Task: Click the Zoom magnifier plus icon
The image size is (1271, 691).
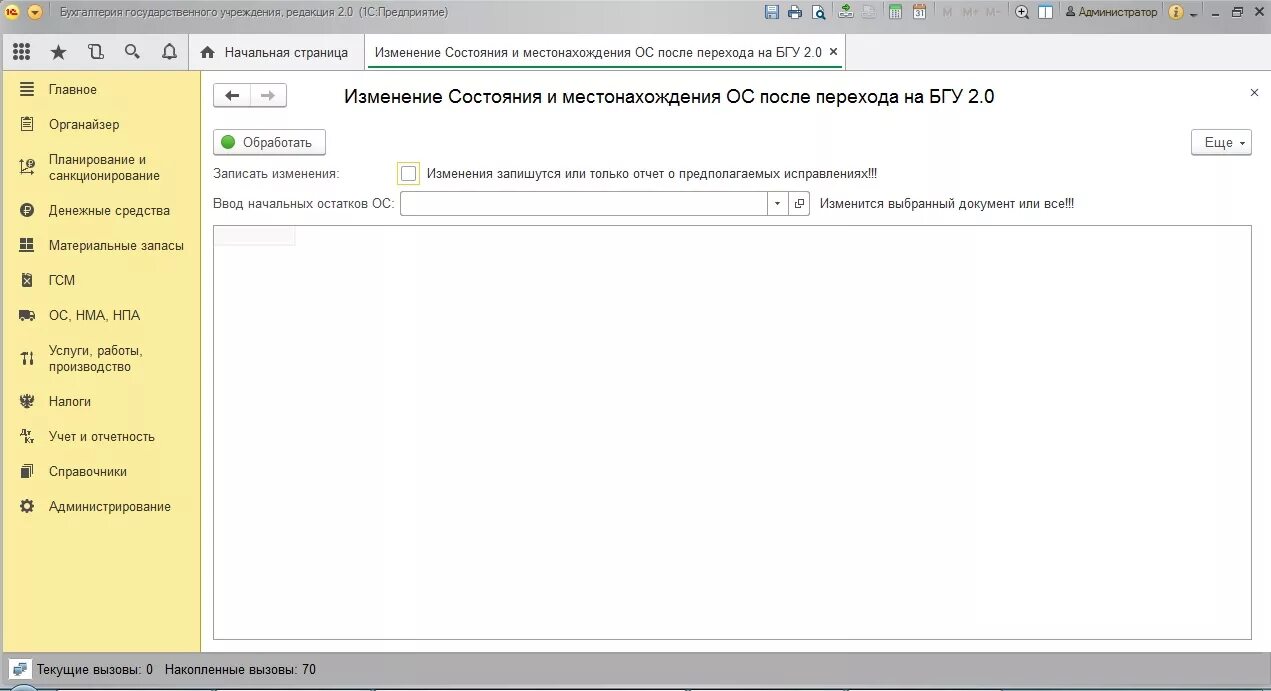Action: [1022, 12]
